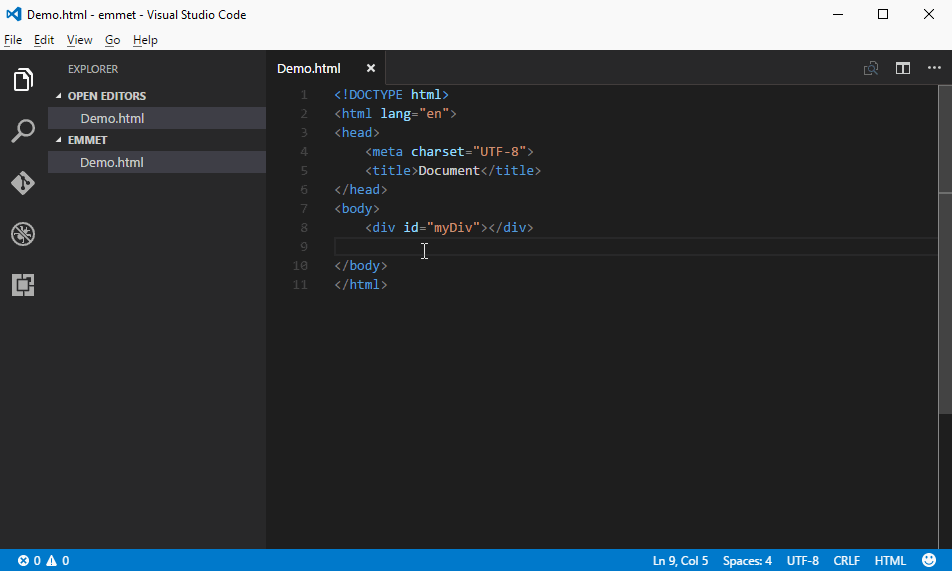Open the editor More Actions ellipsis
Screen dimensions: 952x571
coord(934,68)
